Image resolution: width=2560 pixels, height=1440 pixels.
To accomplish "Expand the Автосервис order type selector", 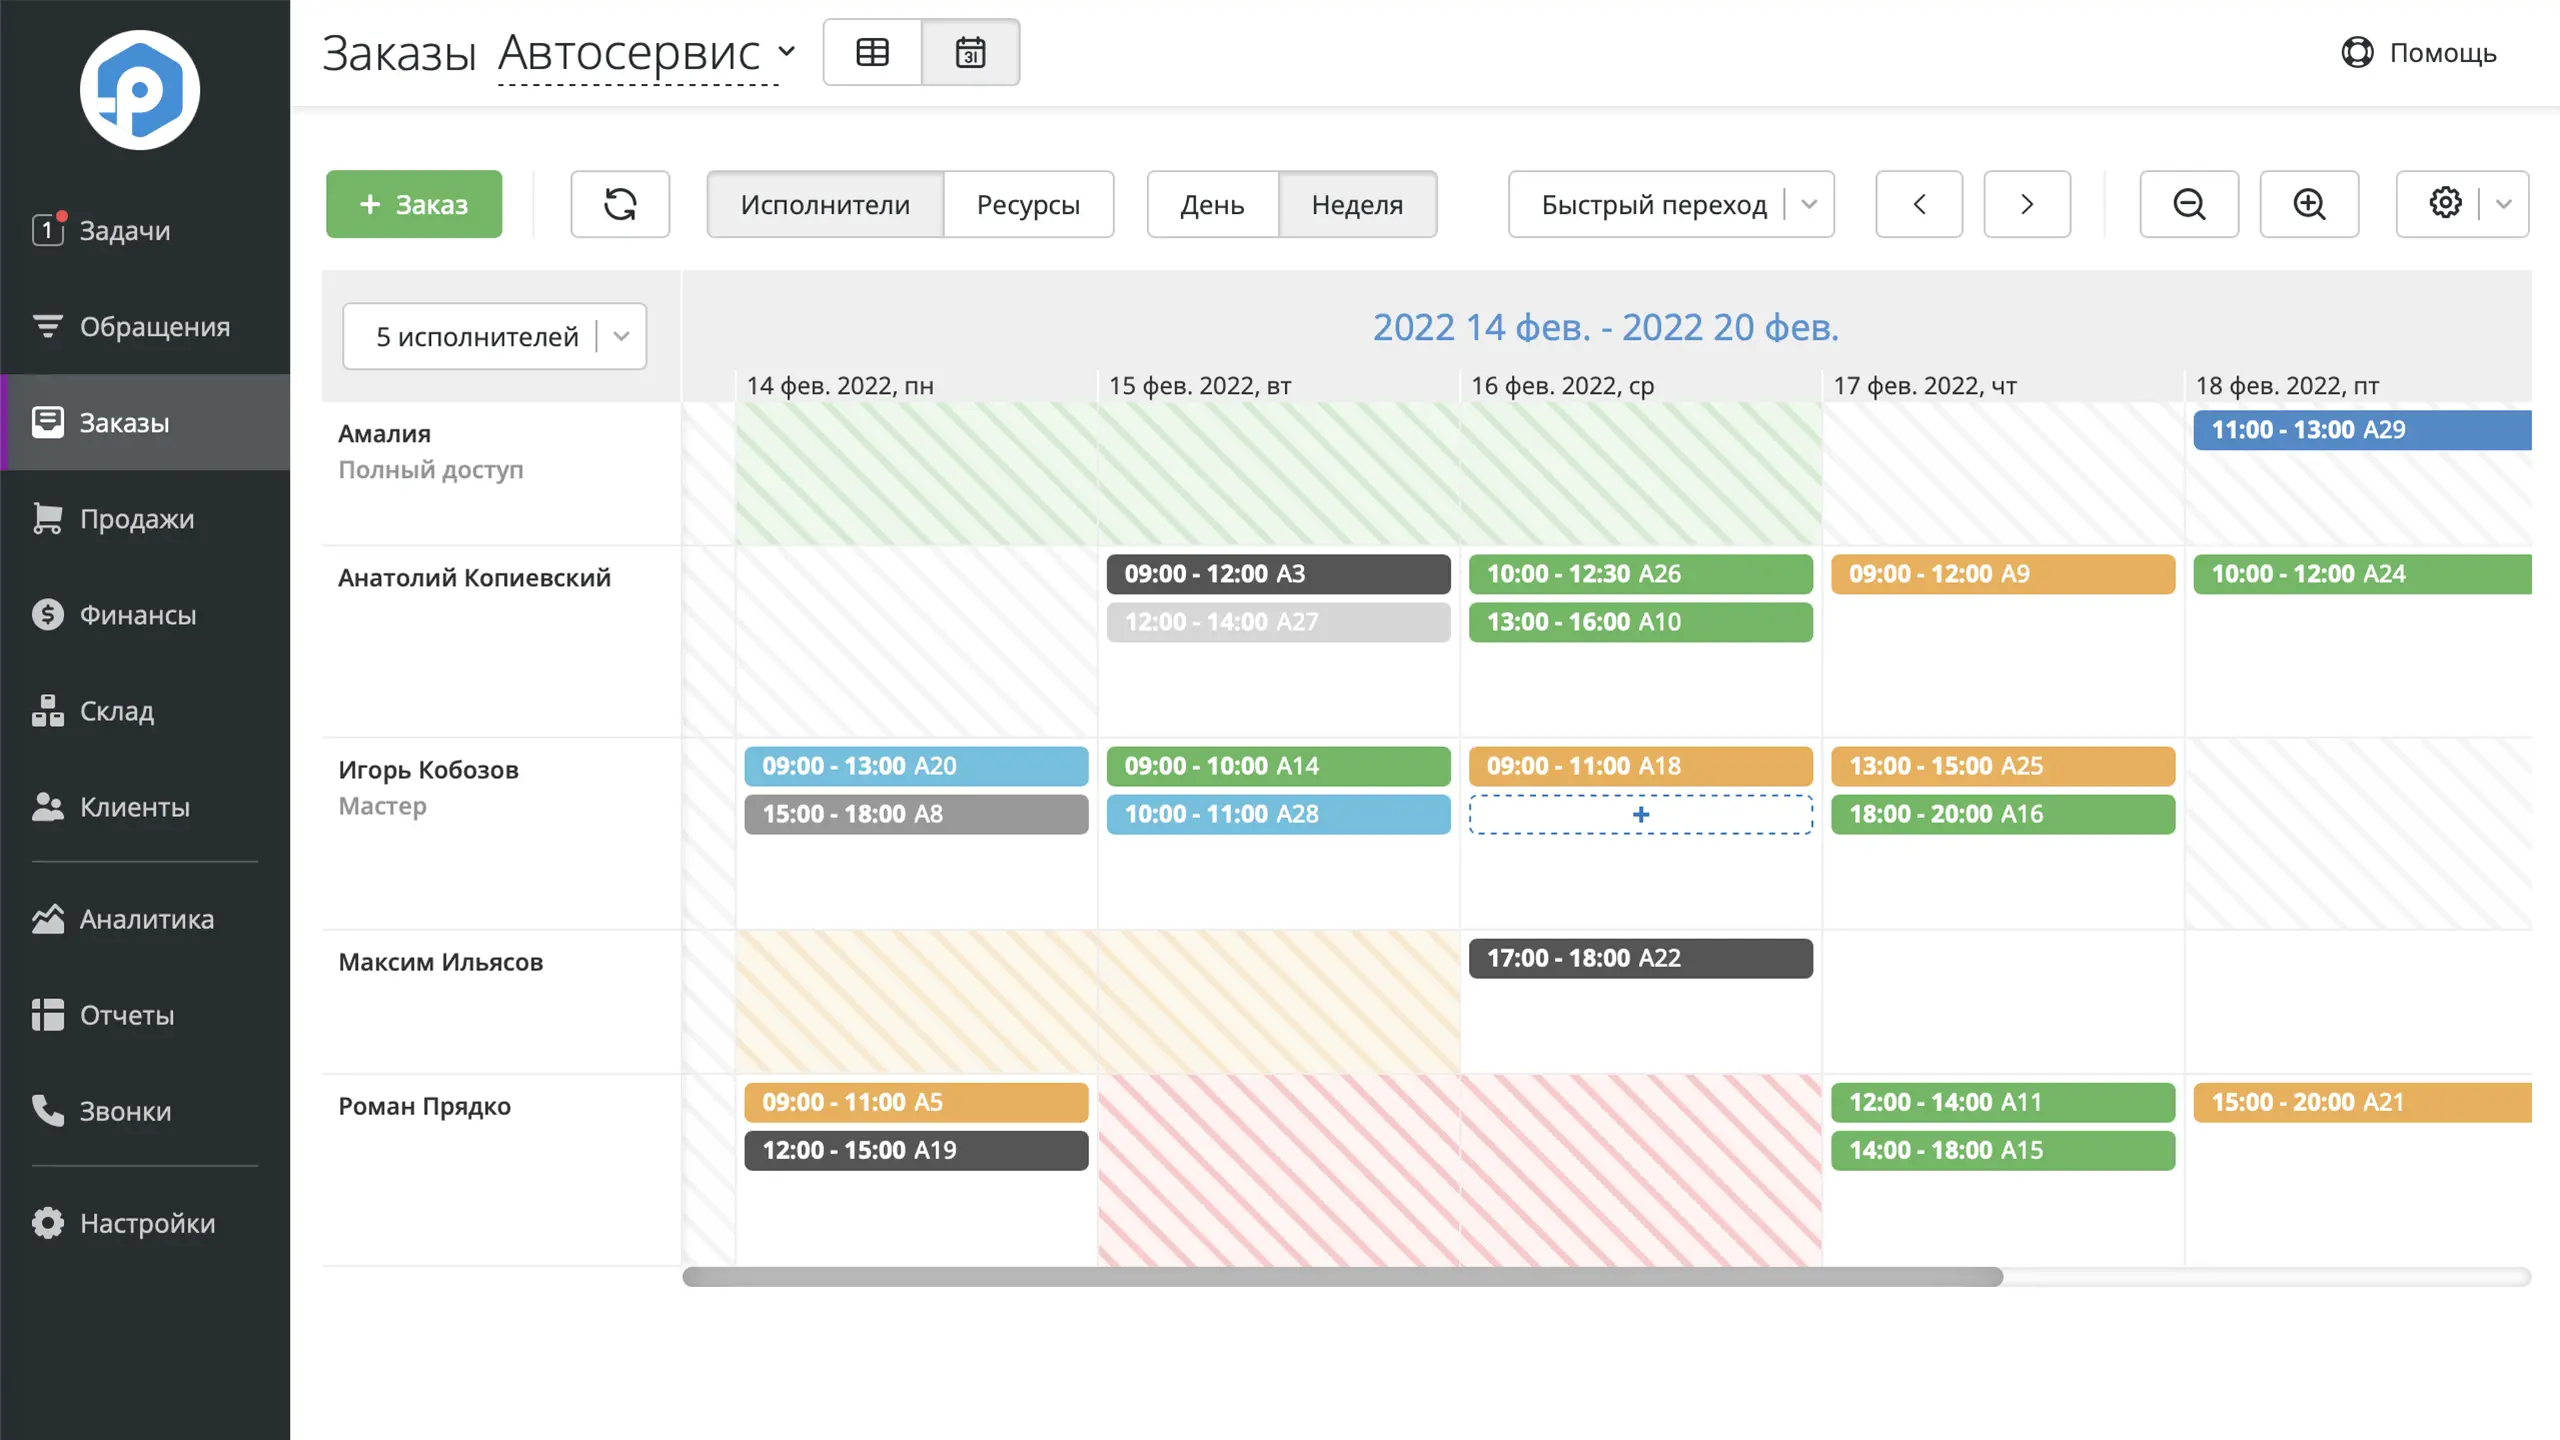I will (647, 52).
